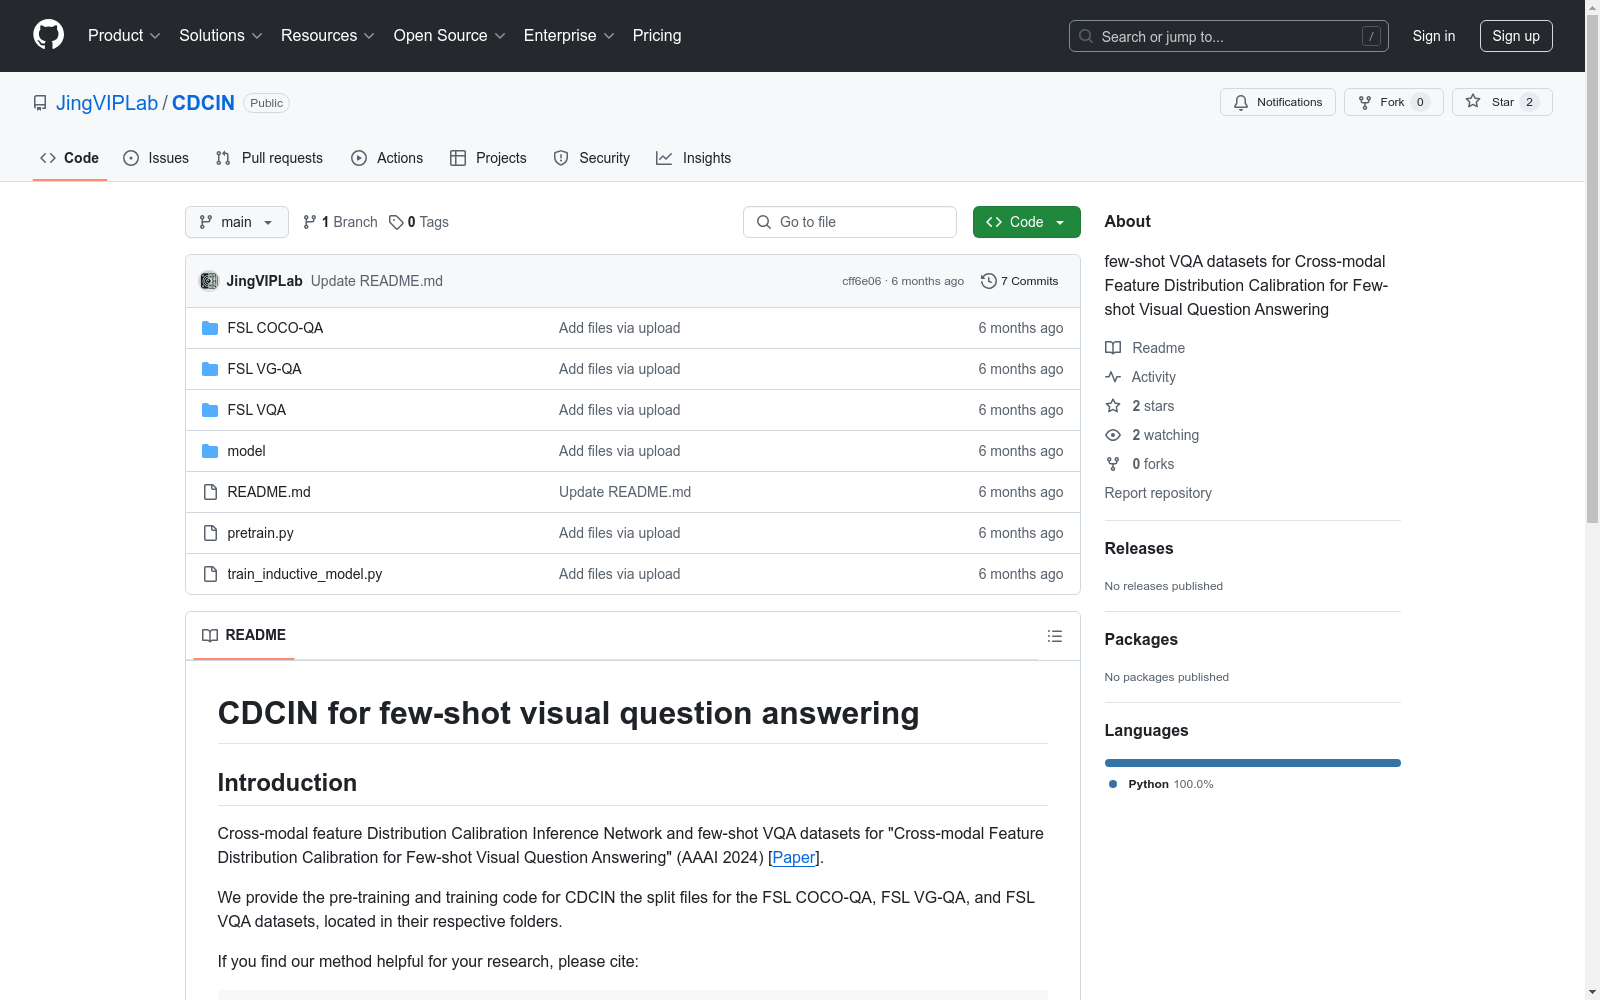The image size is (1600, 1000).
Task: Expand the Open Source menu
Action: click(x=450, y=35)
